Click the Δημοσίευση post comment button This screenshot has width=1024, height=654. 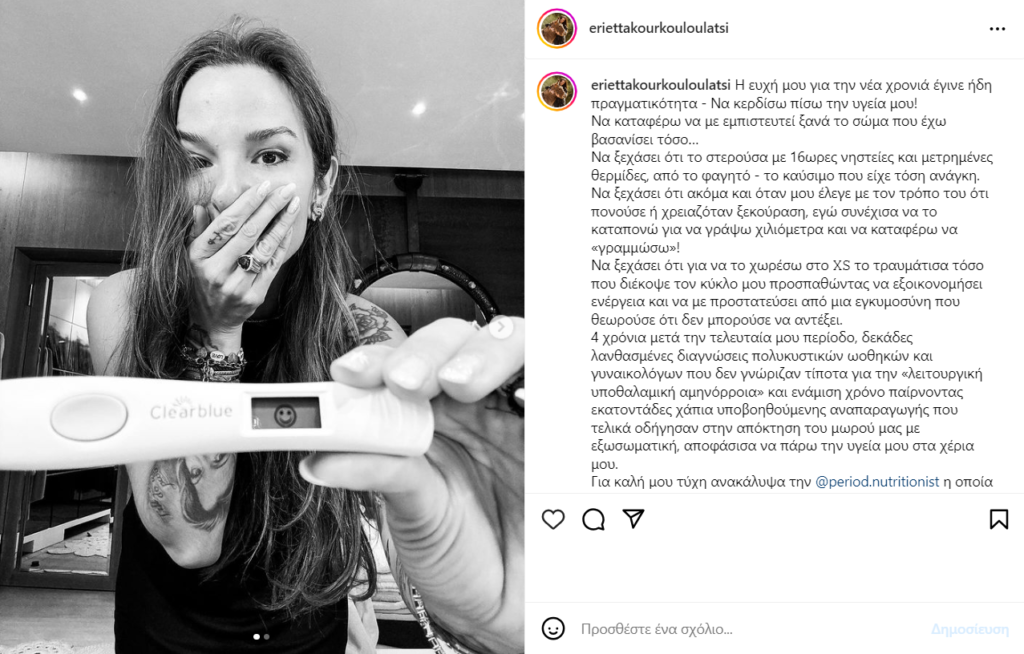[969, 629]
